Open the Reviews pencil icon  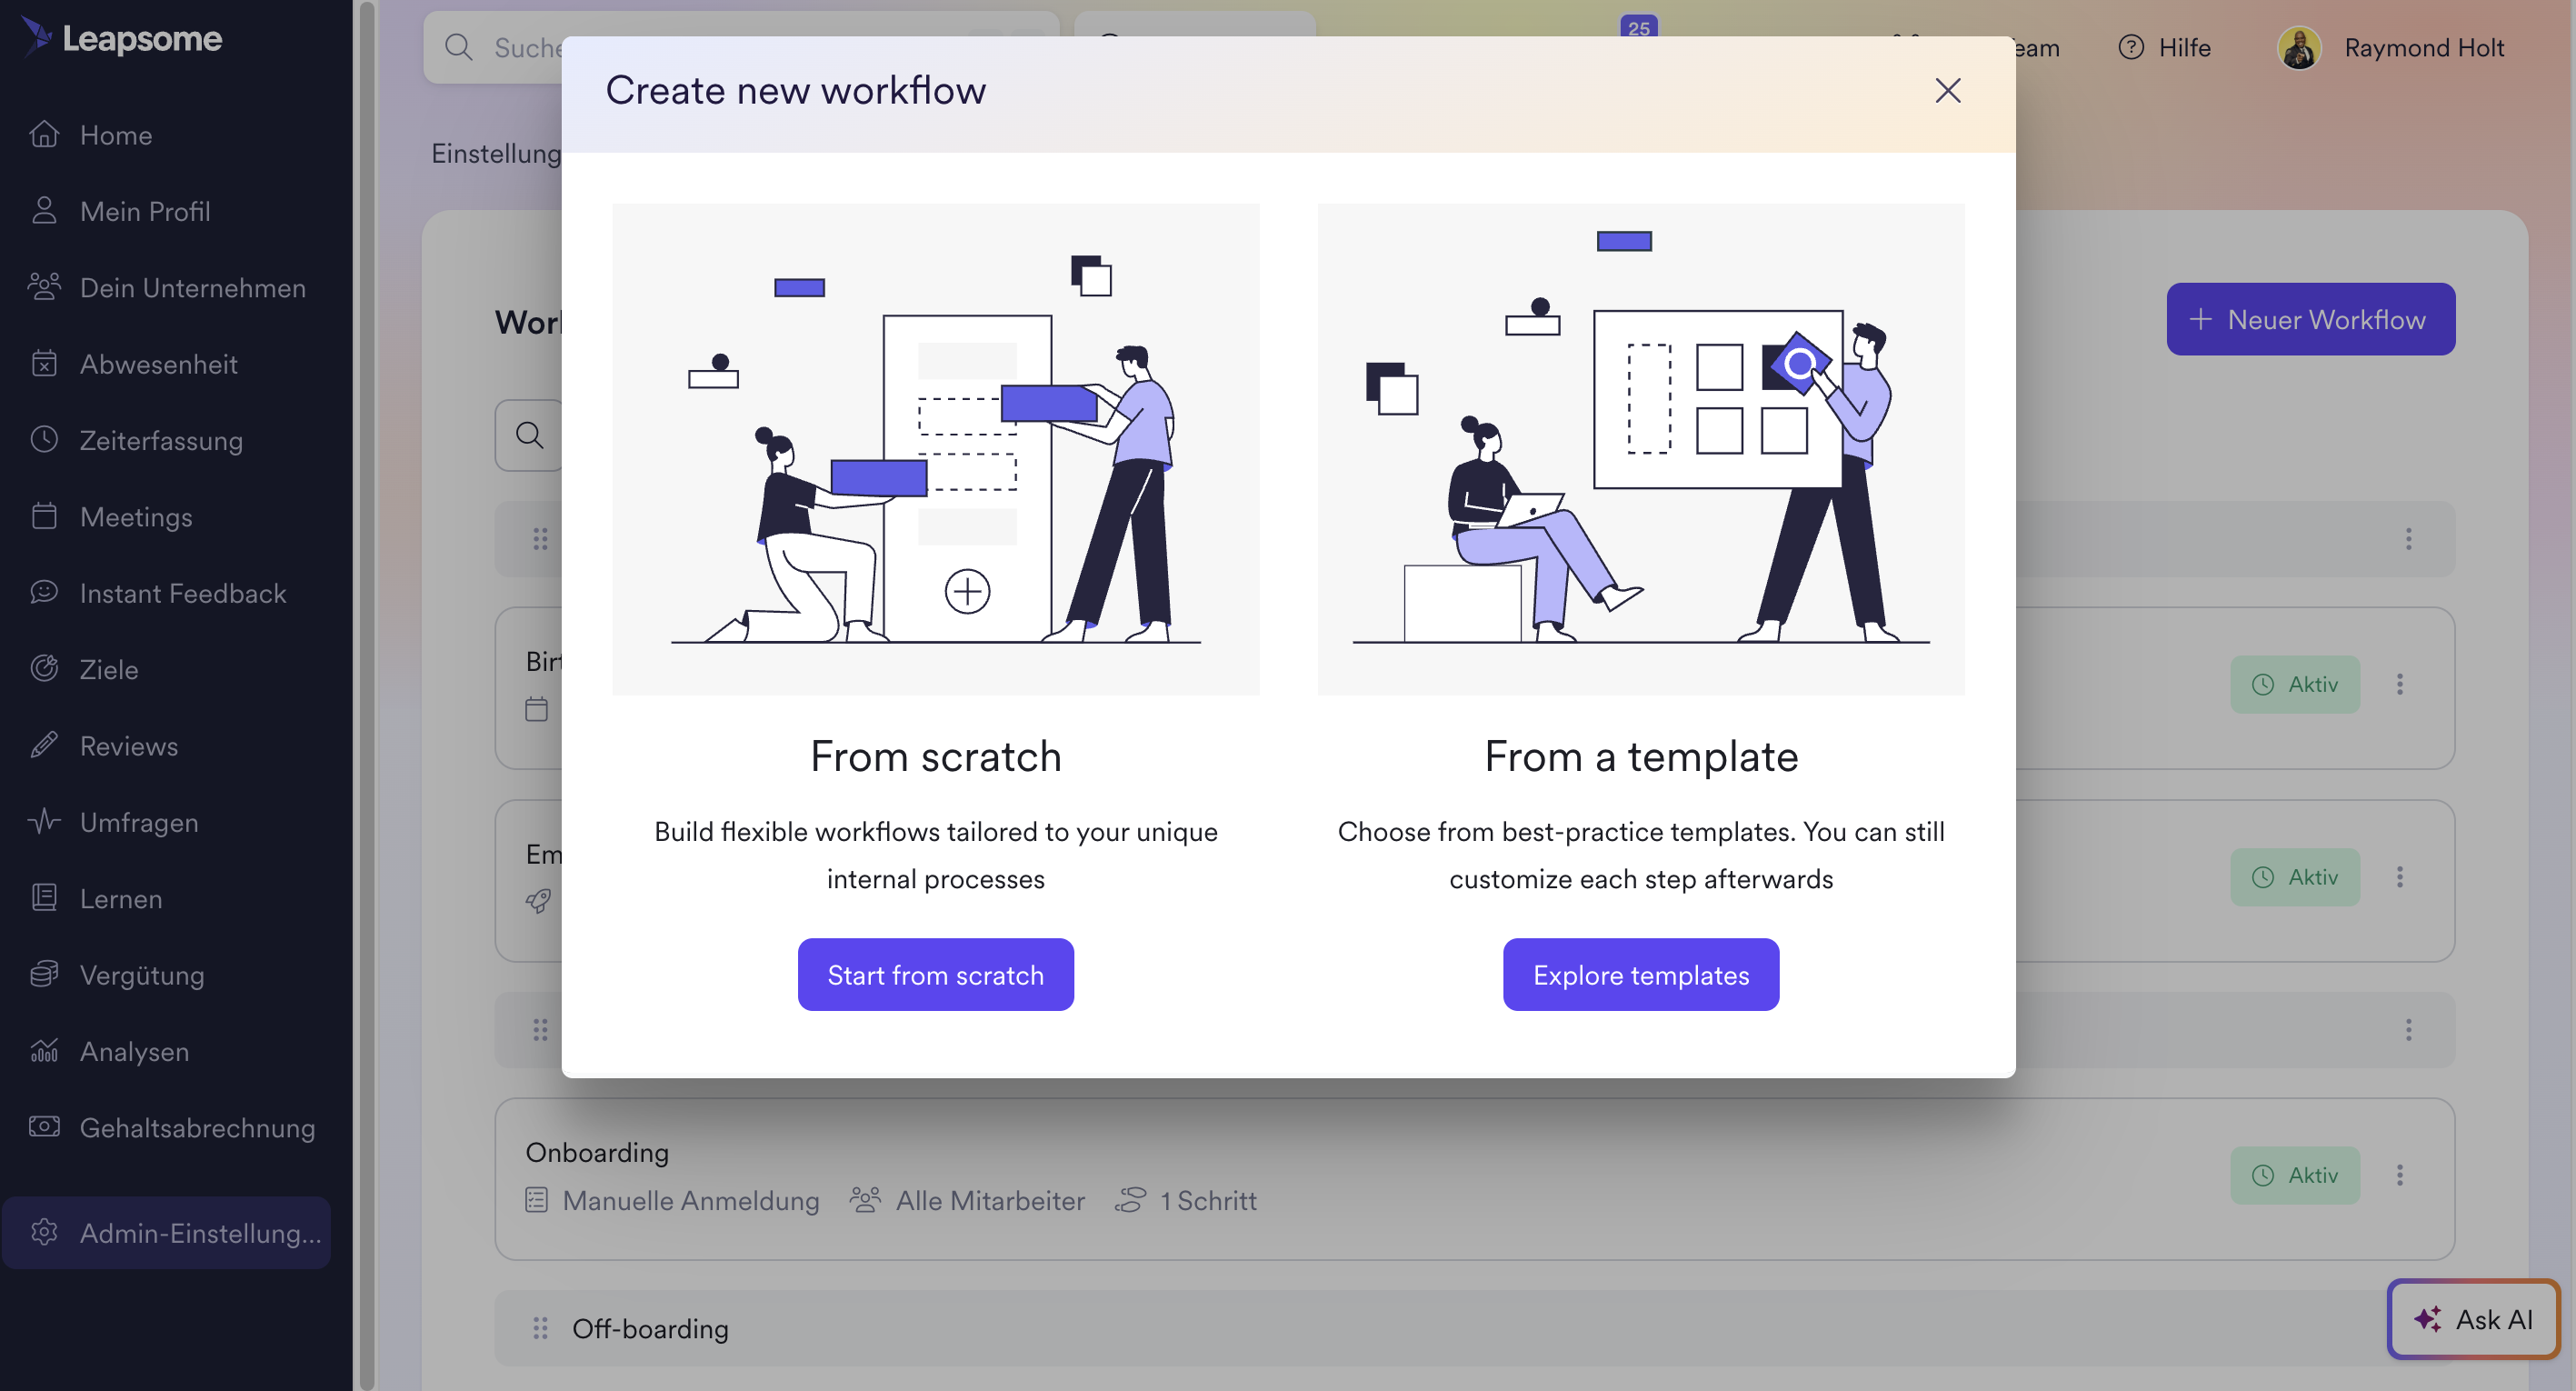pos(44,746)
